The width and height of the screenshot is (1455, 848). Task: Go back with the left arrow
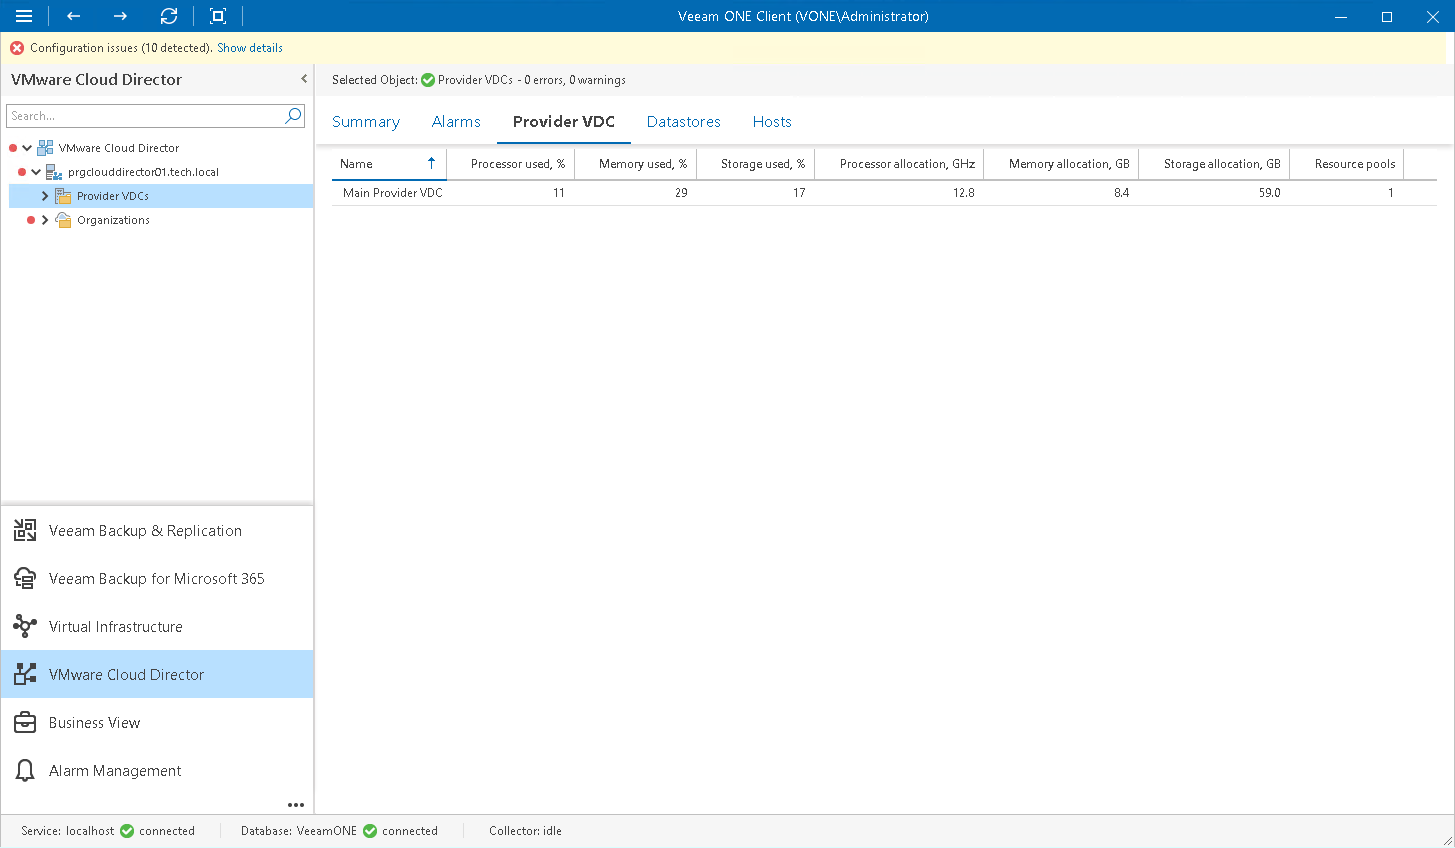[x=73, y=16]
